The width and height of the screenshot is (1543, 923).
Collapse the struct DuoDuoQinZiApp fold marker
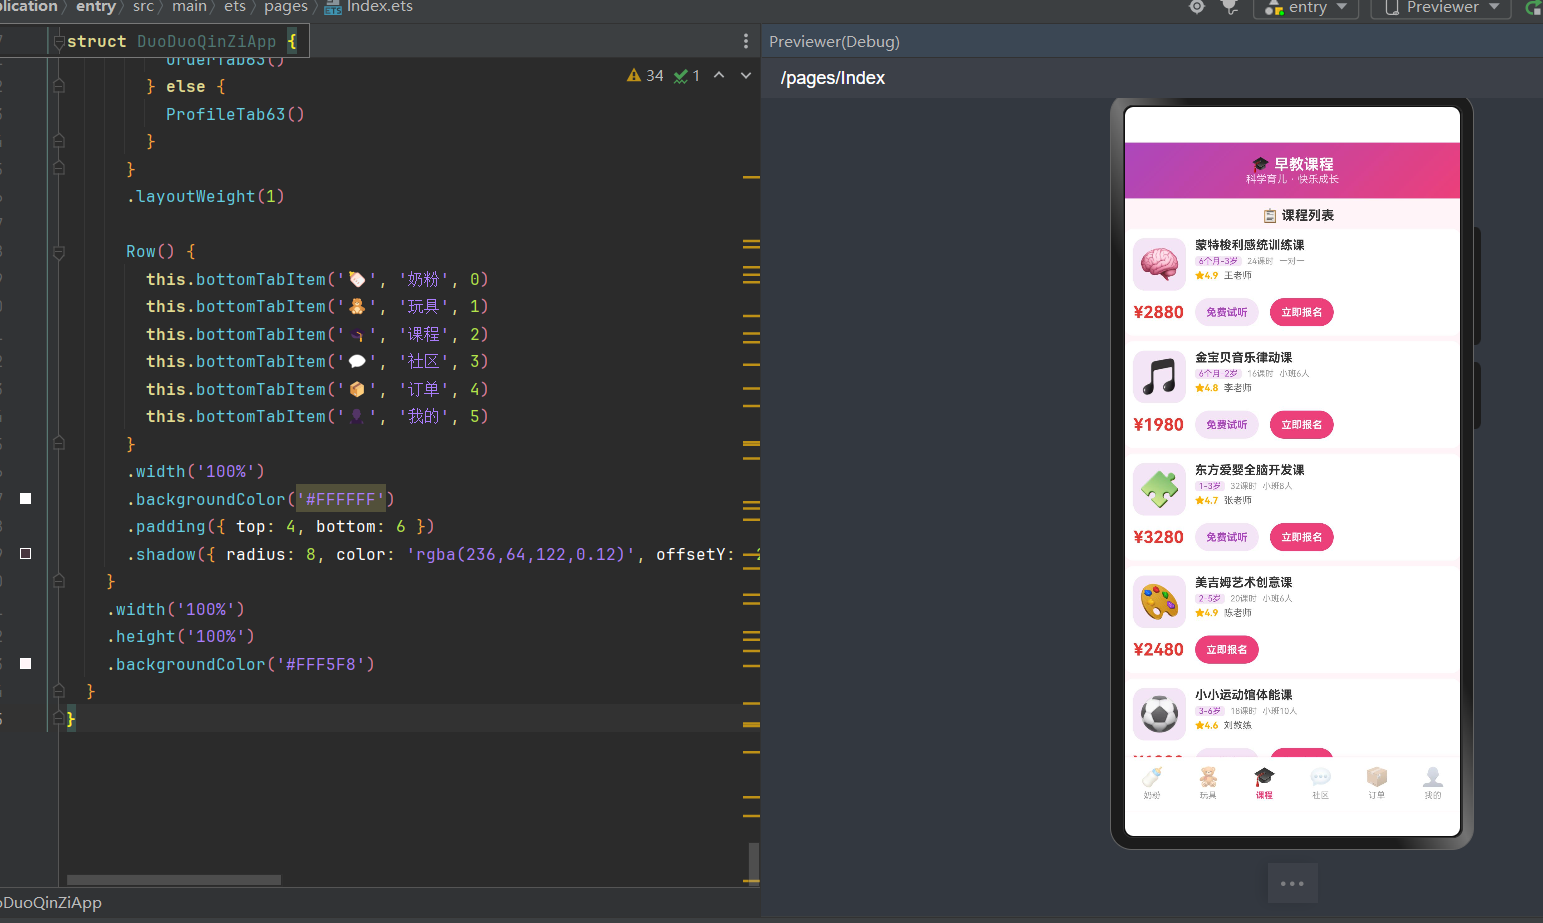click(59, 42)
